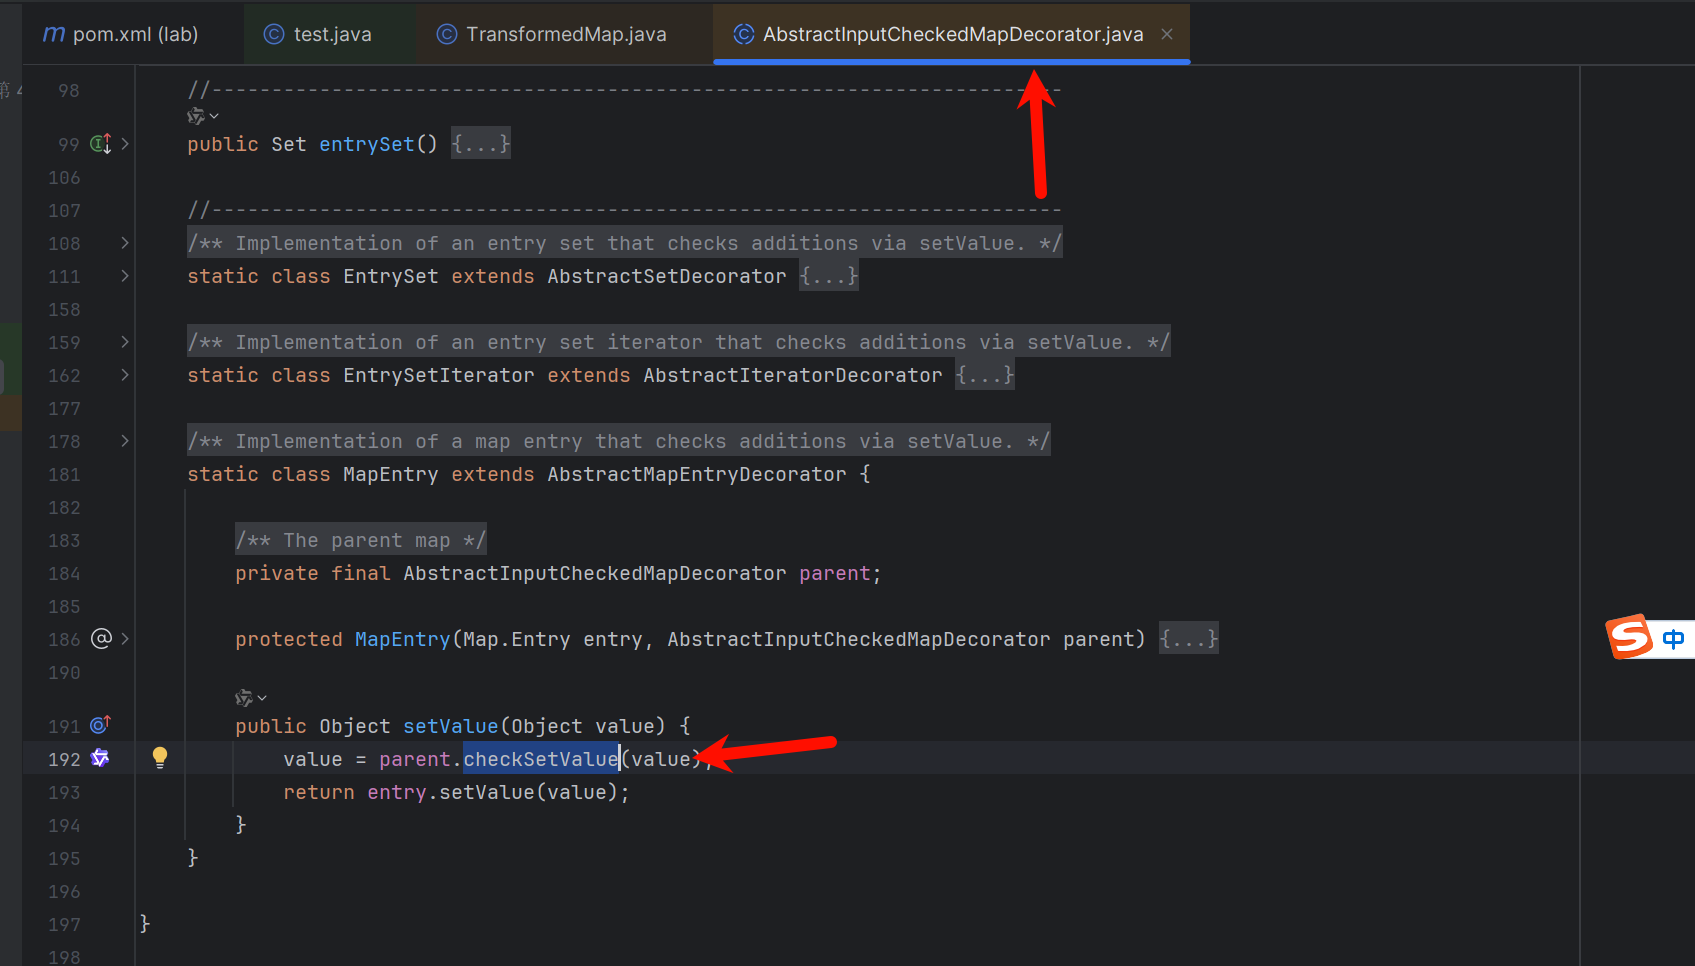Expand the MapEntry constructor fold on line 186
Viewport: 1695px width, 966px height.
pyautogui.click(x=125, y=639)
